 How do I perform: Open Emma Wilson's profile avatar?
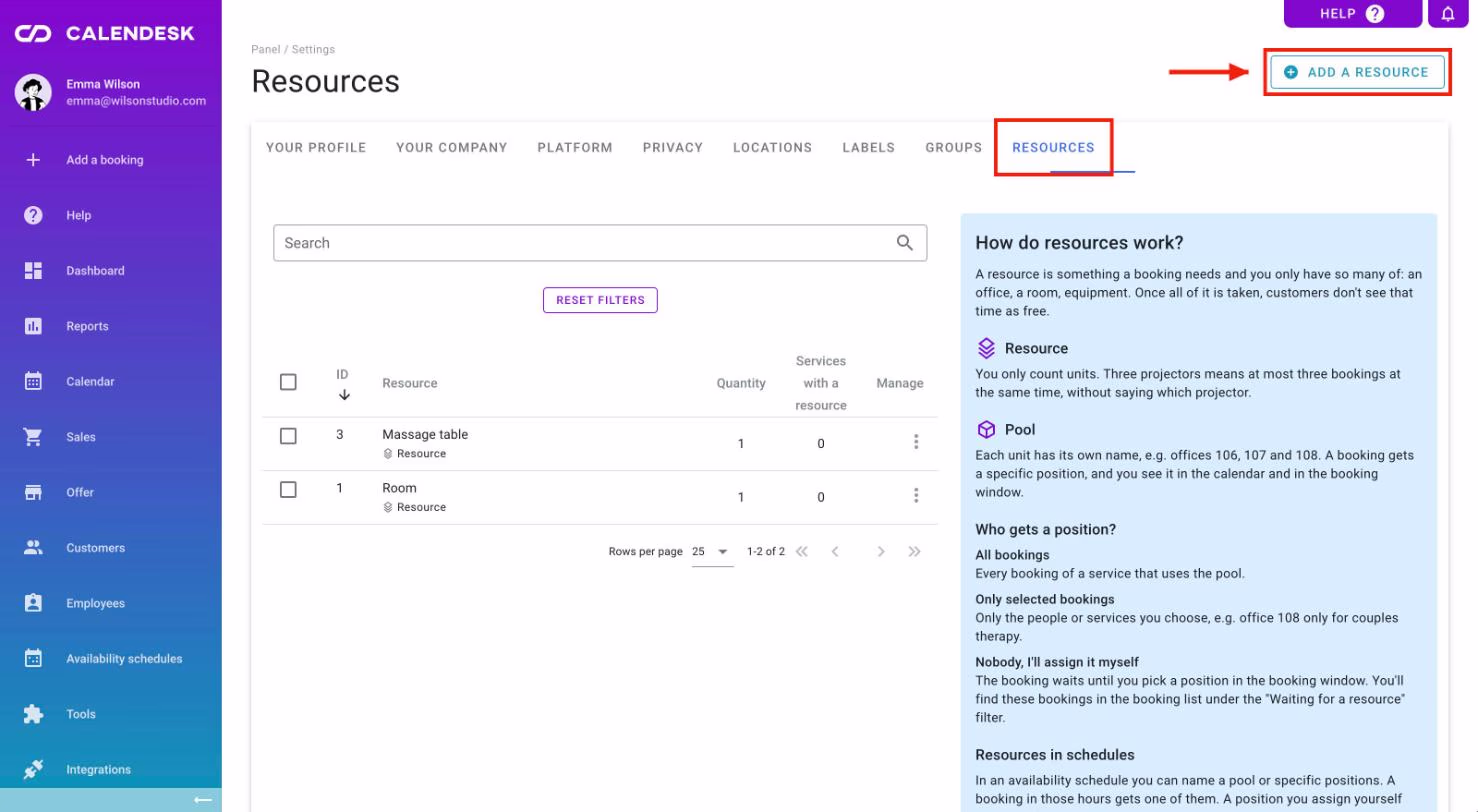(33, 92)
